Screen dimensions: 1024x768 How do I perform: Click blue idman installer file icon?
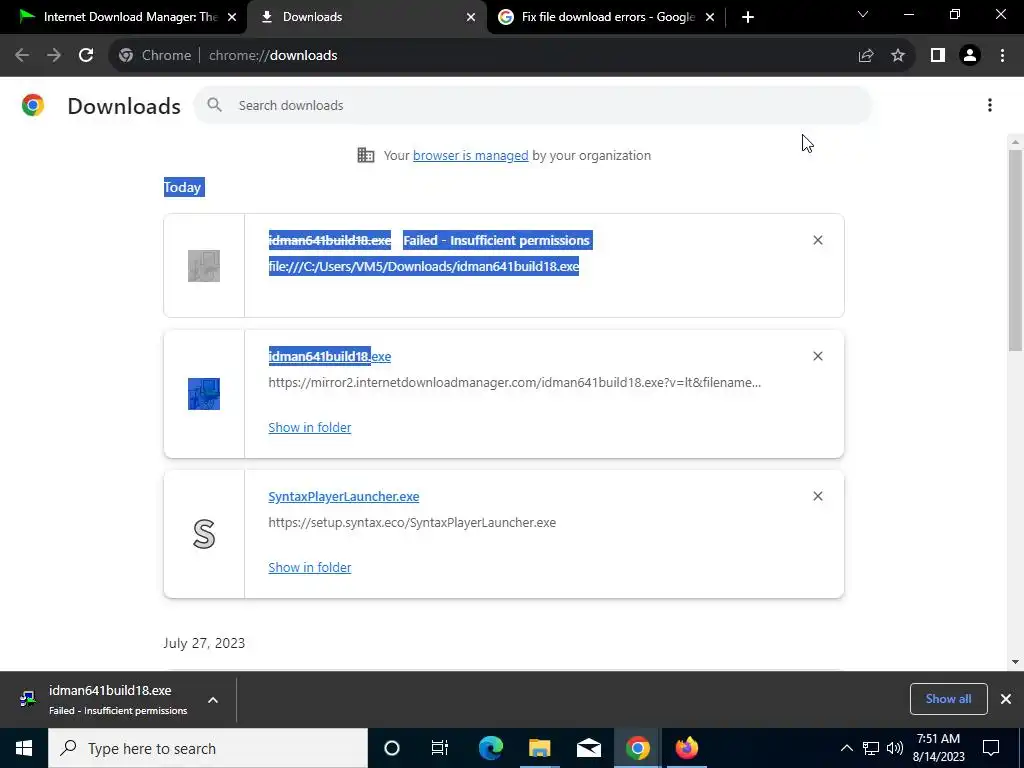[x=204, y=394]
